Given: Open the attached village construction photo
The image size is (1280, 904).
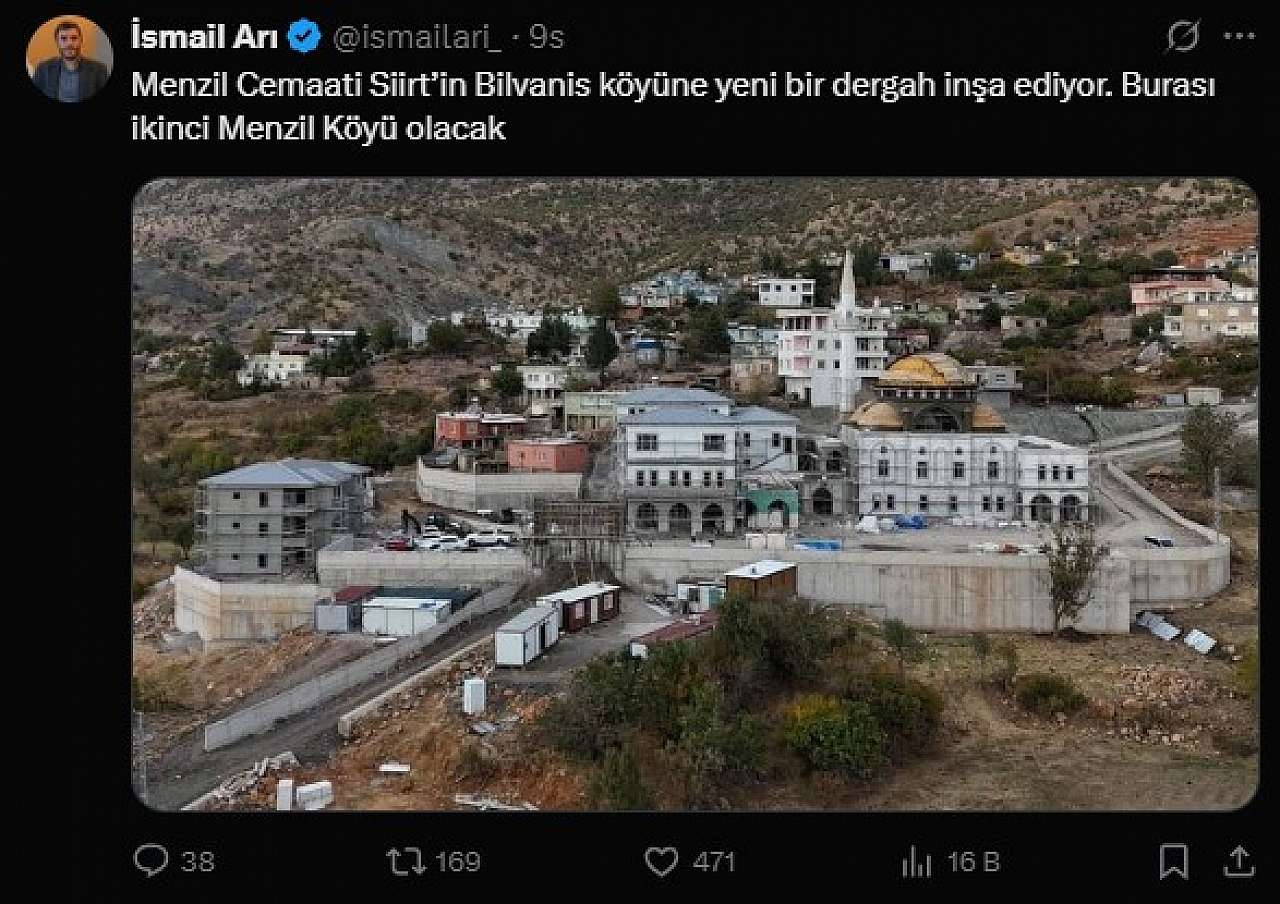Looking at the screenshot, I should [x=695, y=494].
